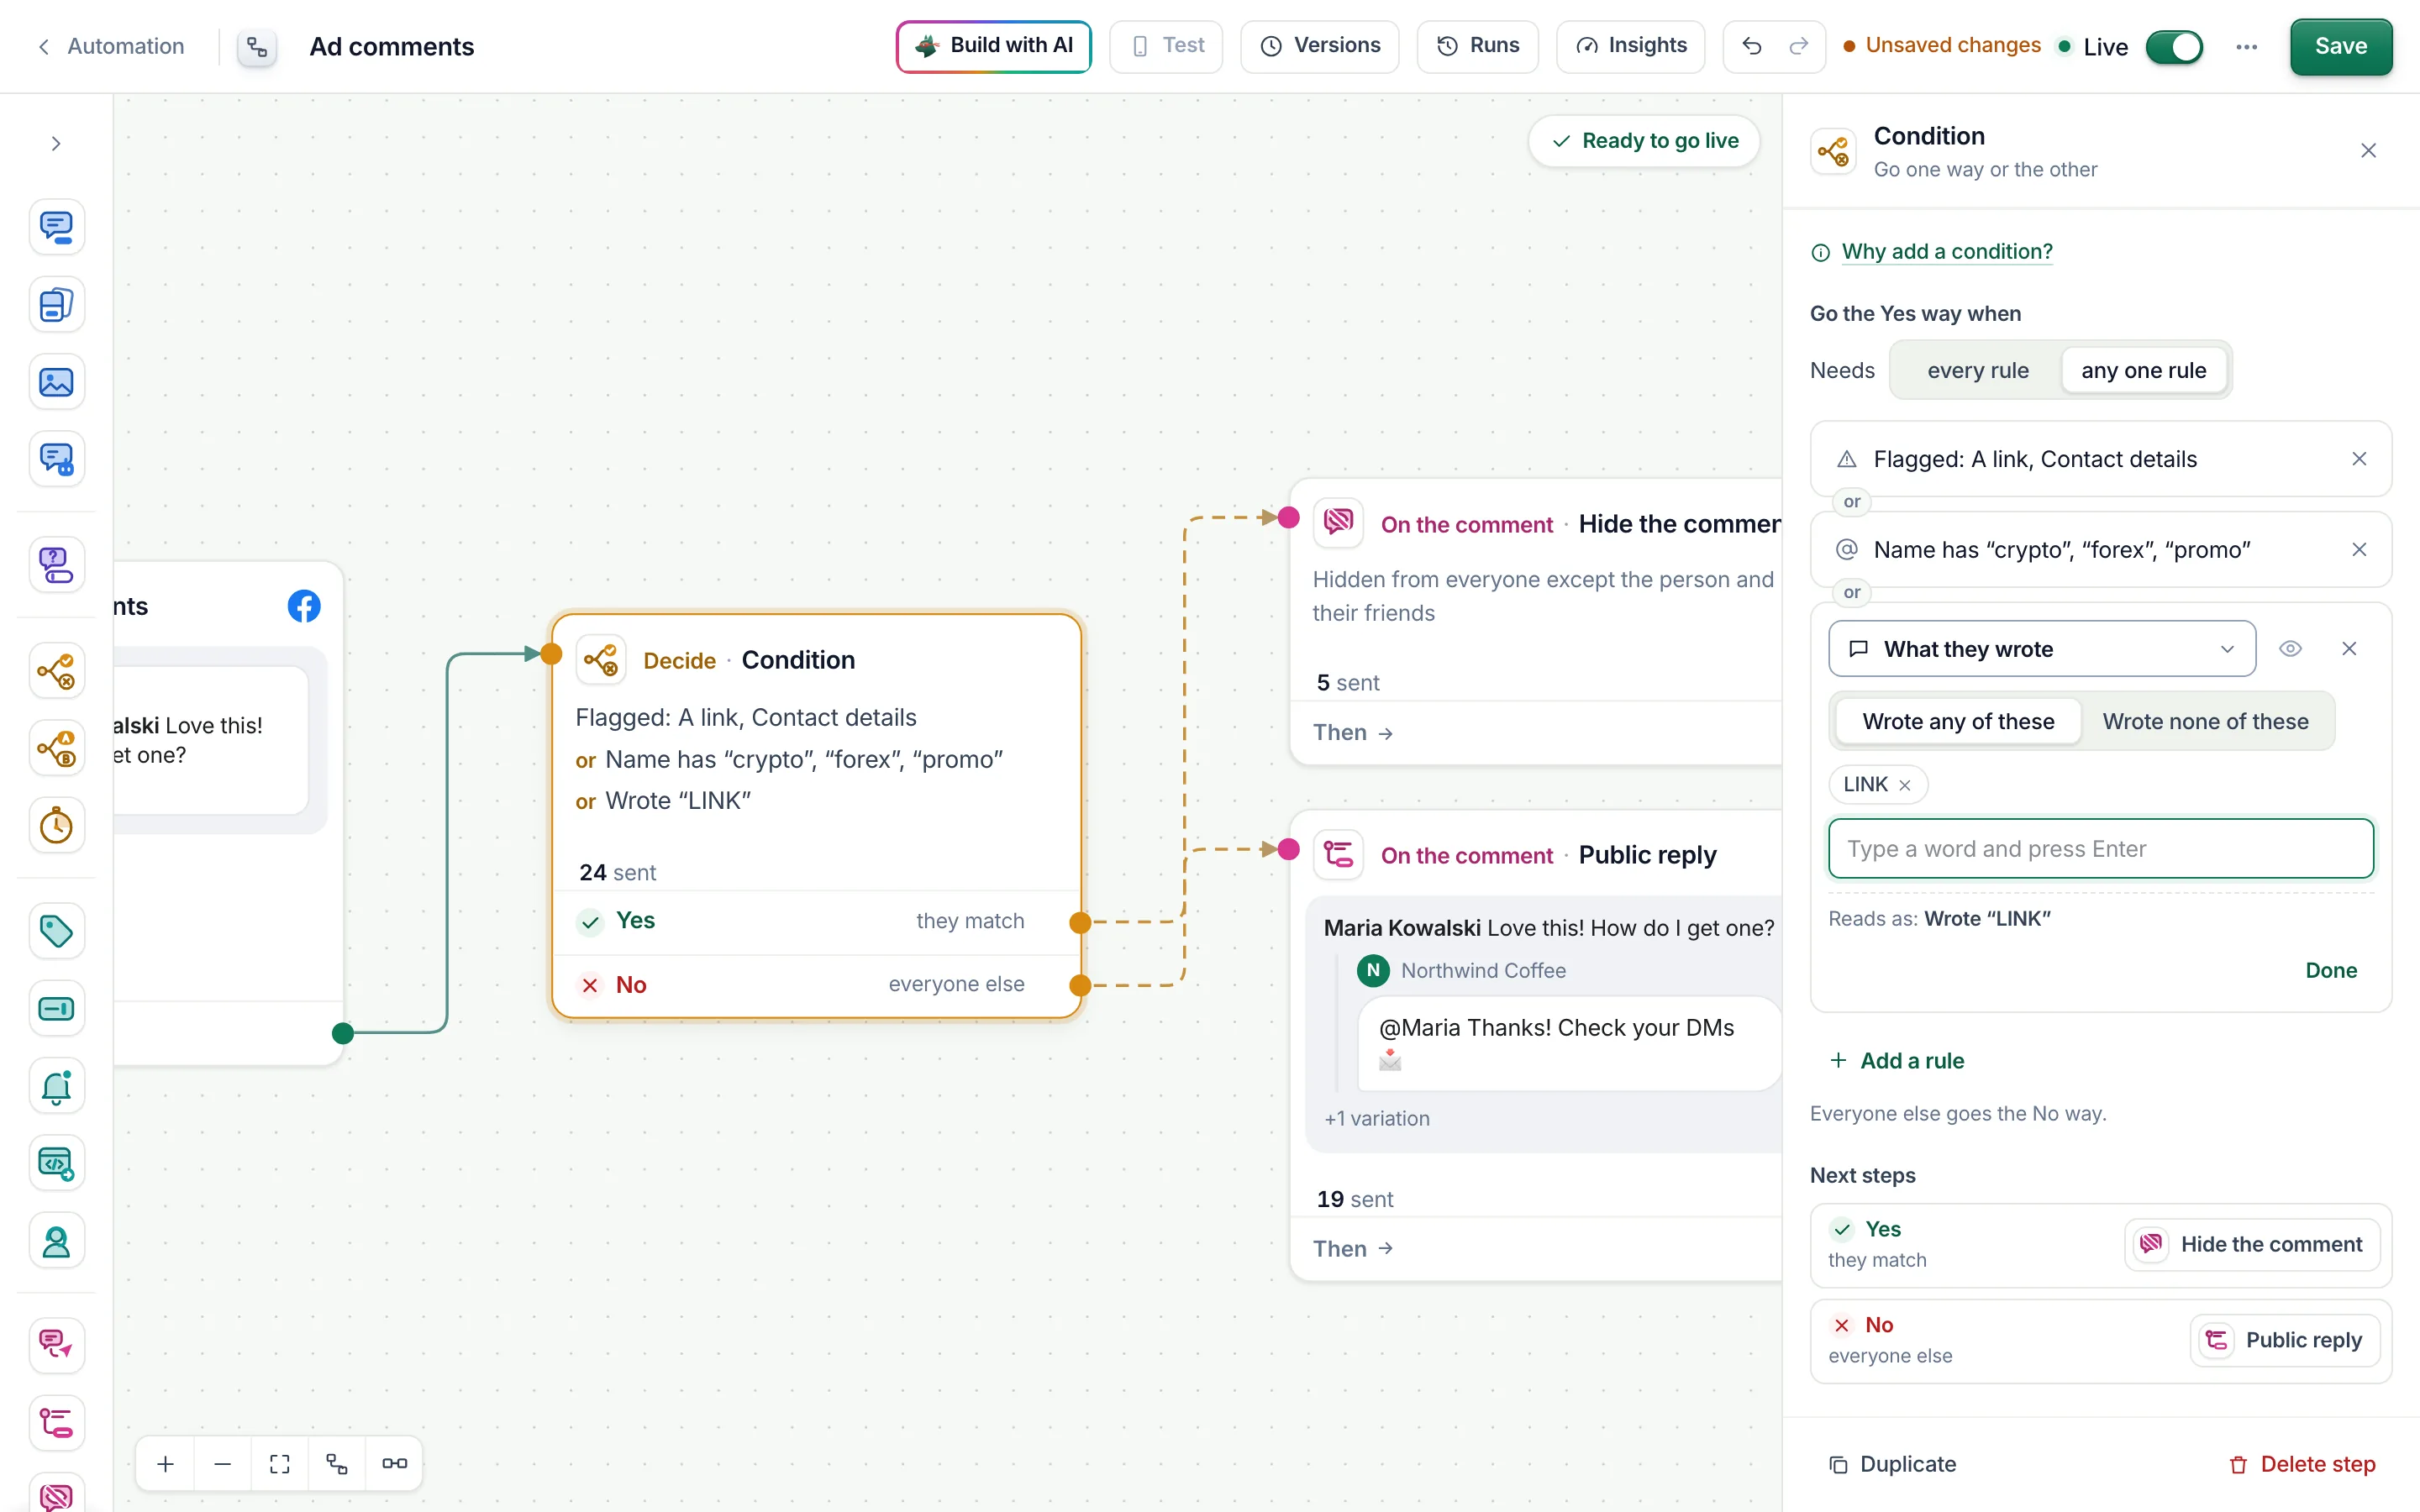Click Done in rule editor
Screen dimensions: 2420x1512
(x=2331, y=970)
